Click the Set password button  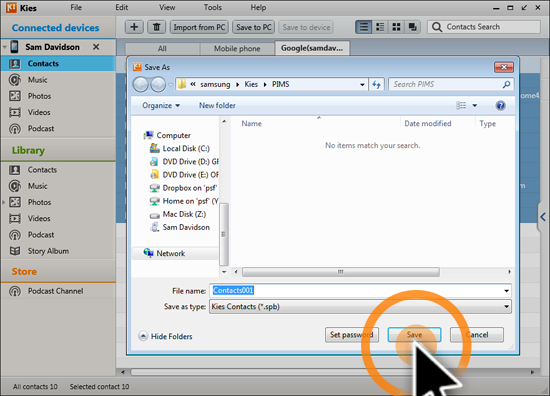click(x=351, y=335)
